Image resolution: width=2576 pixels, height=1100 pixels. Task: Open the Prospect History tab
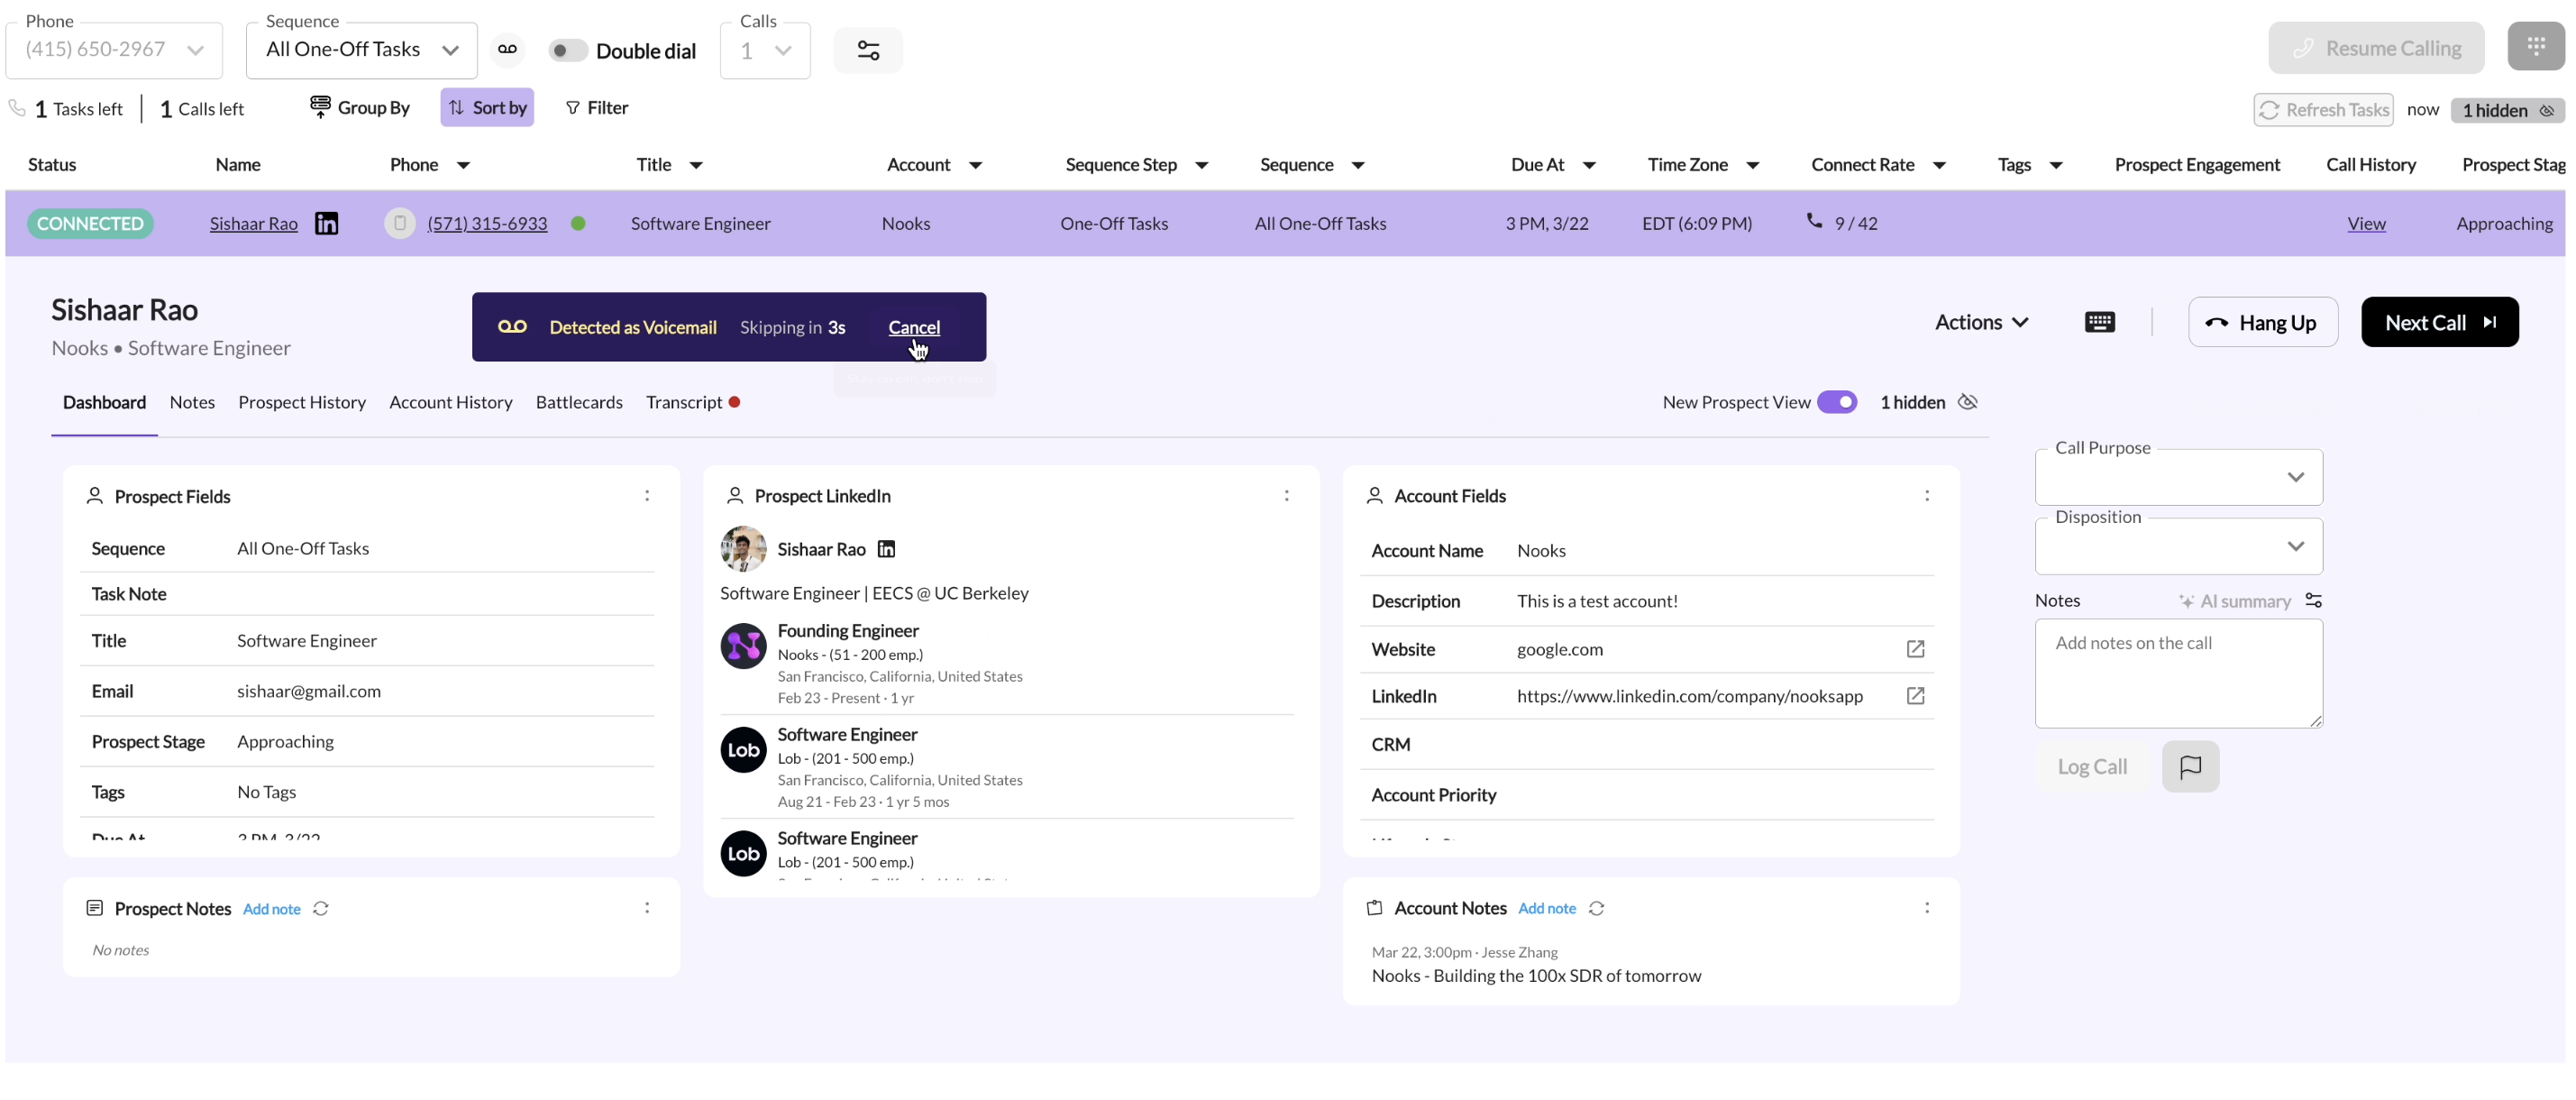point(302,402)
